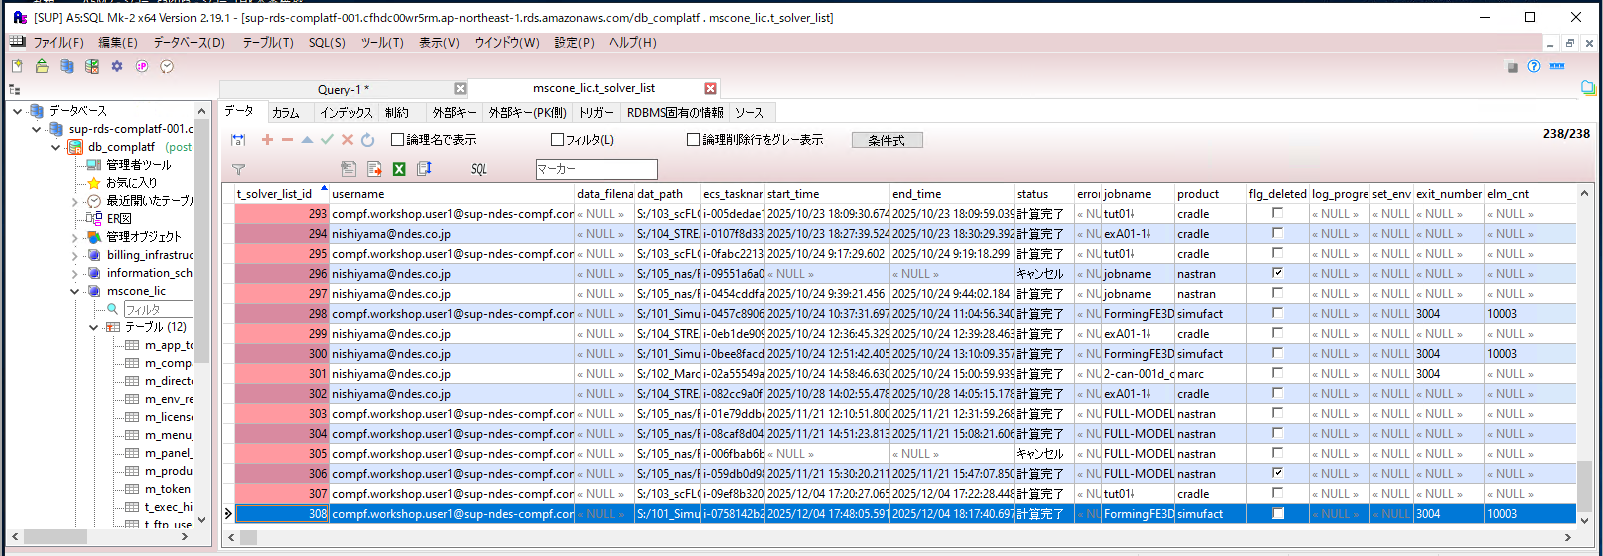
Task: Collapse the テーブル (12) tree node
Action: point(94,327)
